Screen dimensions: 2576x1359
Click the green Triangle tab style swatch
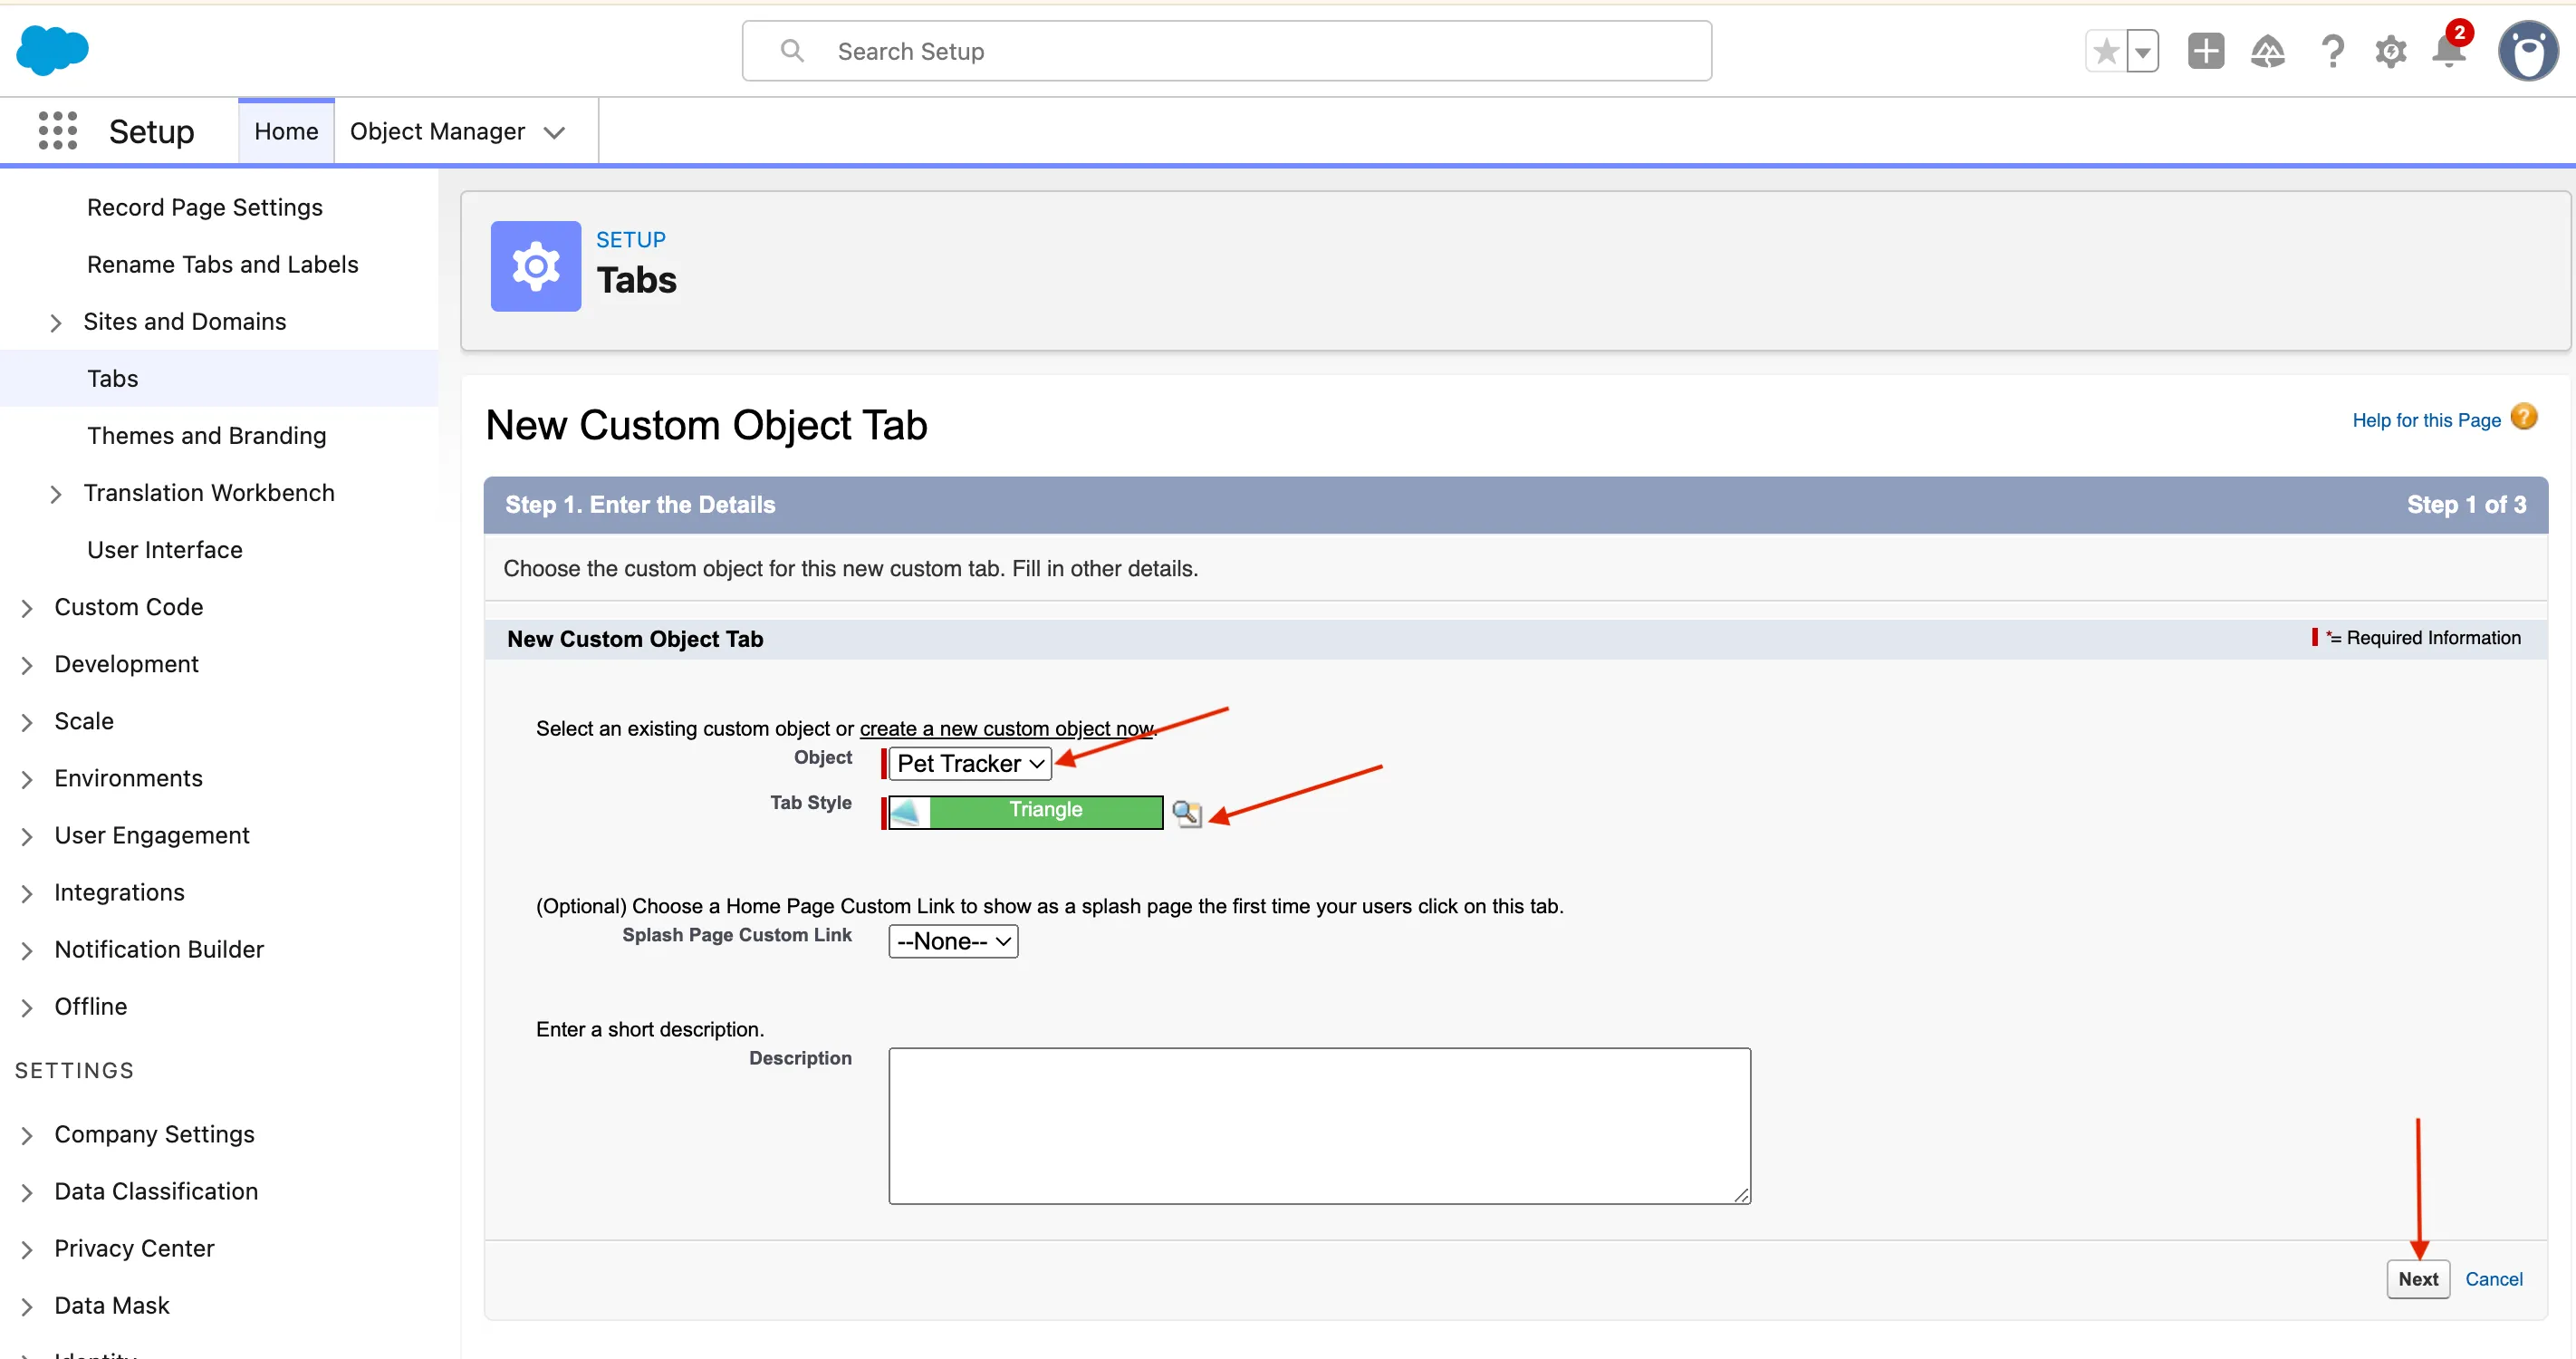(x=1044, y=811)
